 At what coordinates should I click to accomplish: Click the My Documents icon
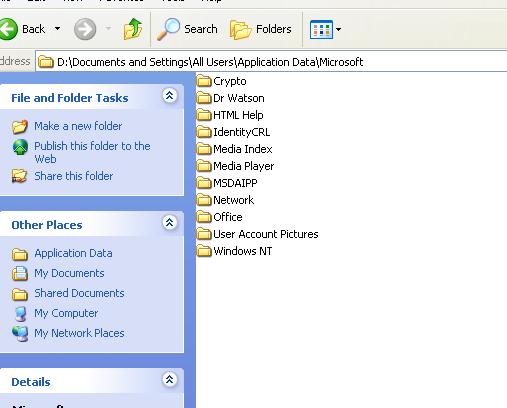coord(20,273)
